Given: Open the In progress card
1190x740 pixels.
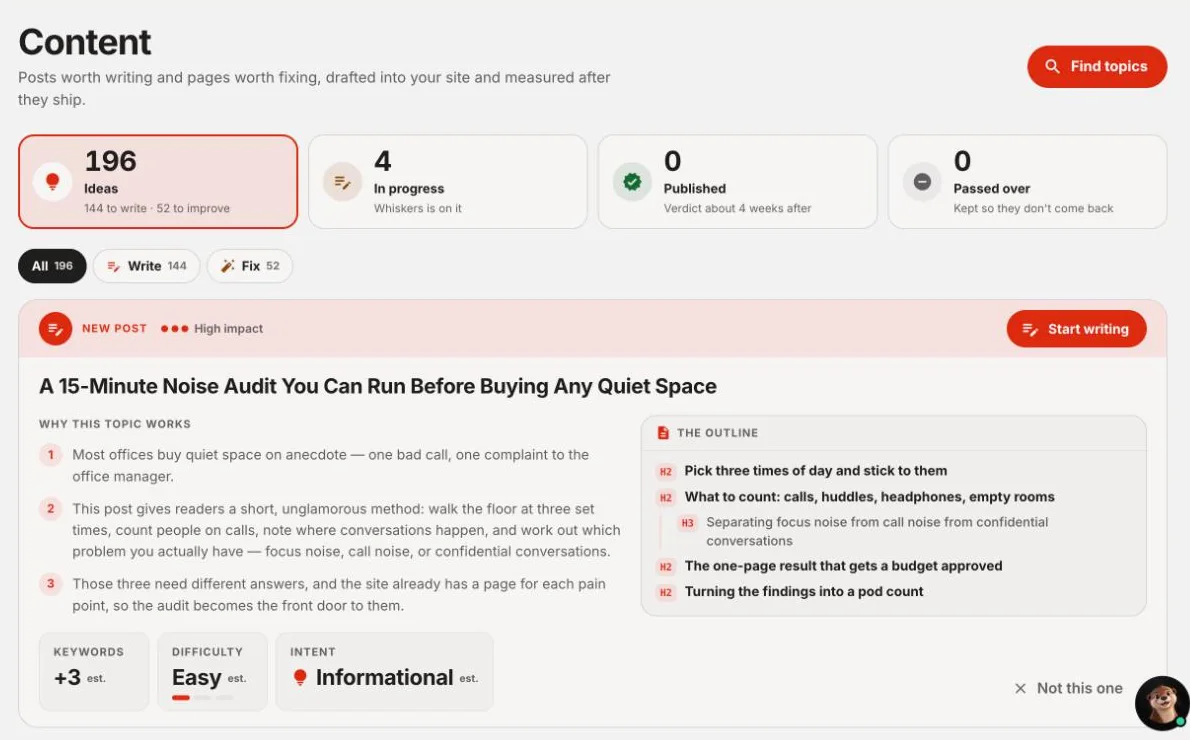Looking at the screenshot, I should tap(448, 181).
